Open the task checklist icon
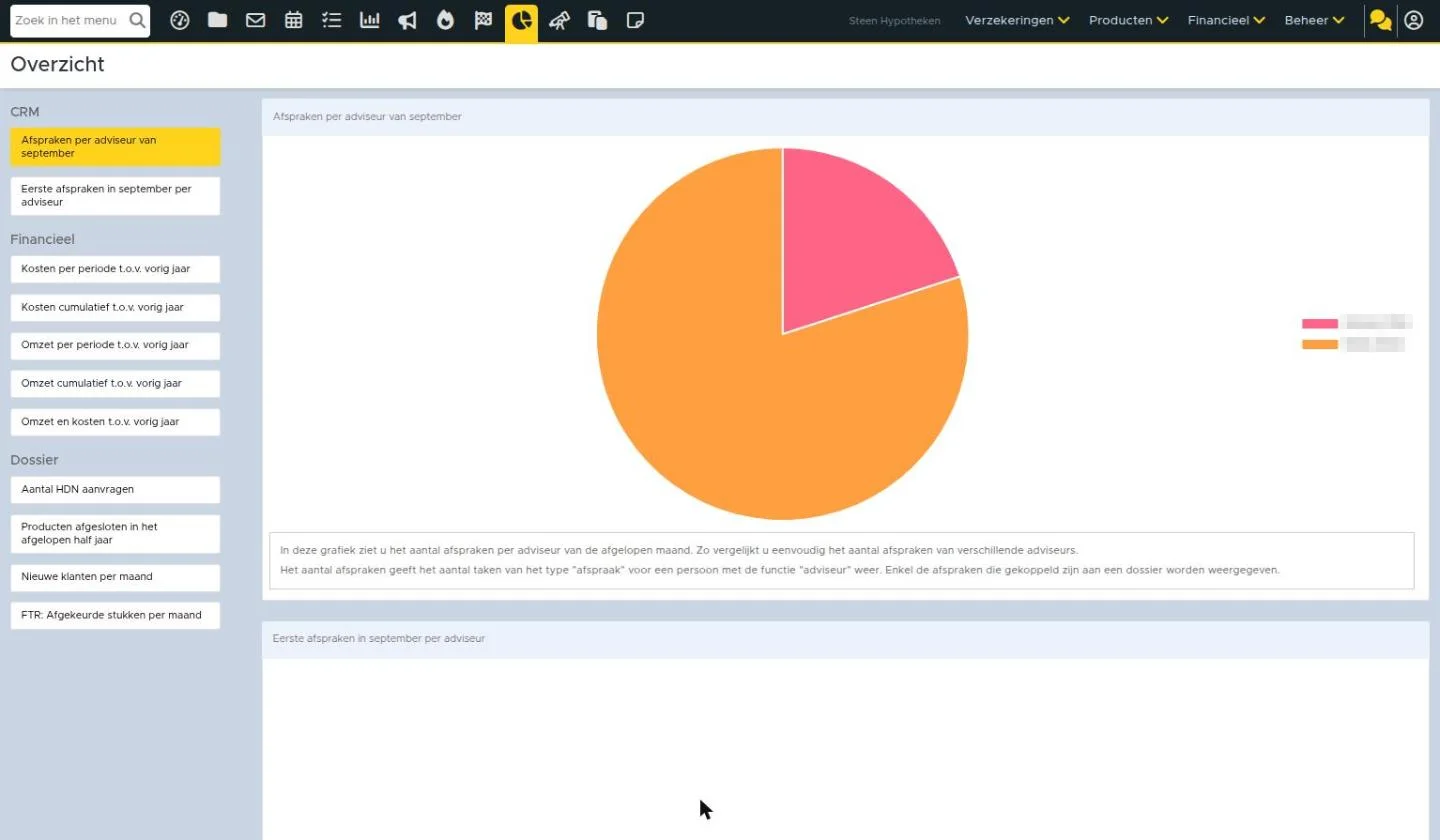Viewport: 1440px width, 840px height. click(331, 20)
